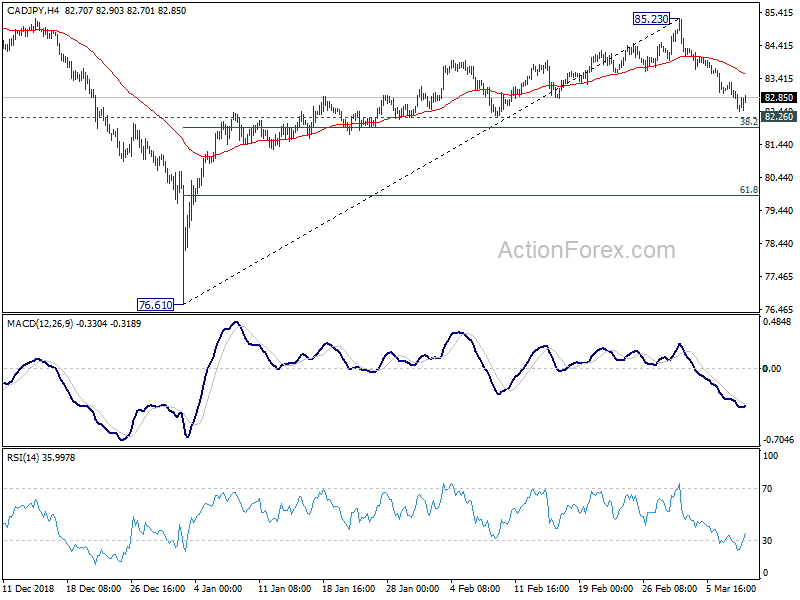
Task: Click the CADJPY,H4 chart title
Action: pos(33,10)
